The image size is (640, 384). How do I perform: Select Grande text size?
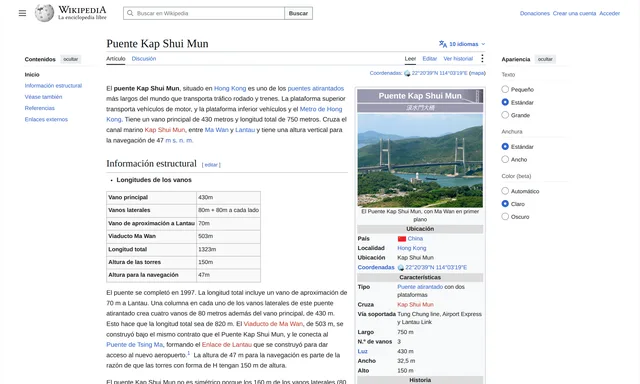505,115
